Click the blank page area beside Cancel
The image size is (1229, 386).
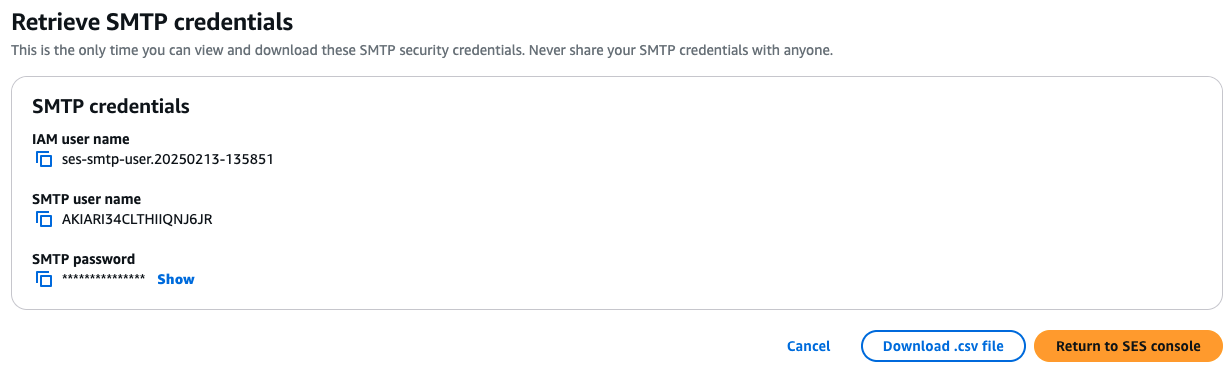pos(400,346)
